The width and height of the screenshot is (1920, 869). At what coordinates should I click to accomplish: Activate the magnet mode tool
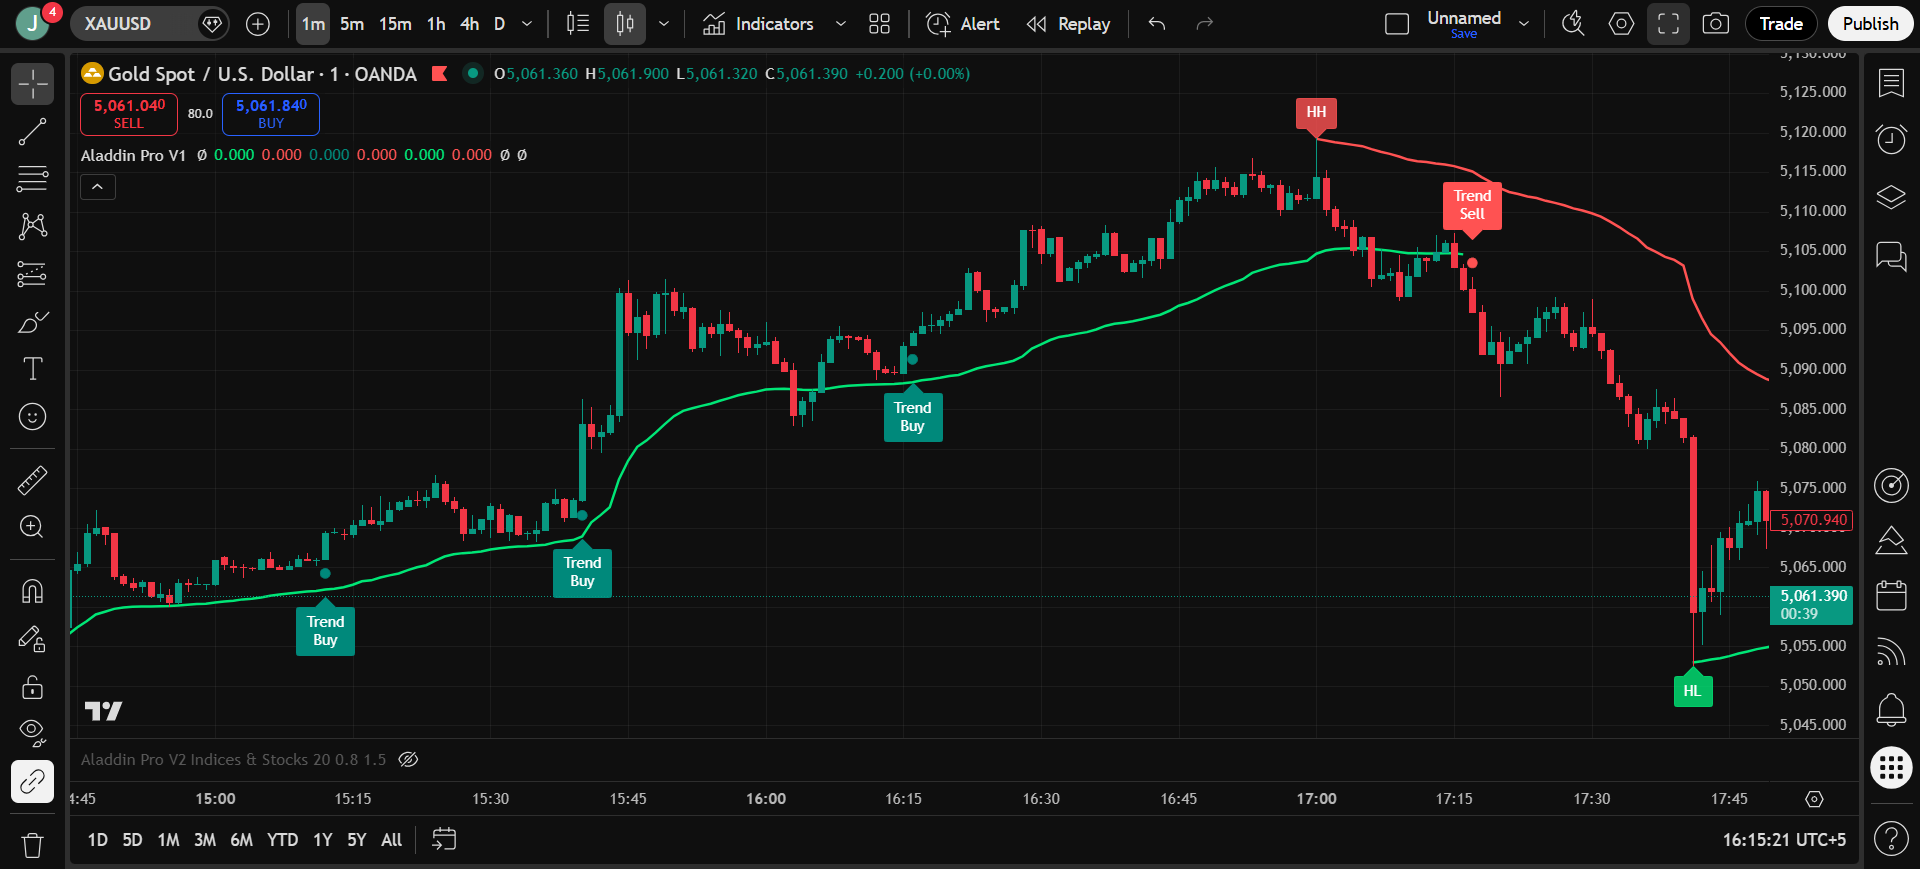coord(32,592)
